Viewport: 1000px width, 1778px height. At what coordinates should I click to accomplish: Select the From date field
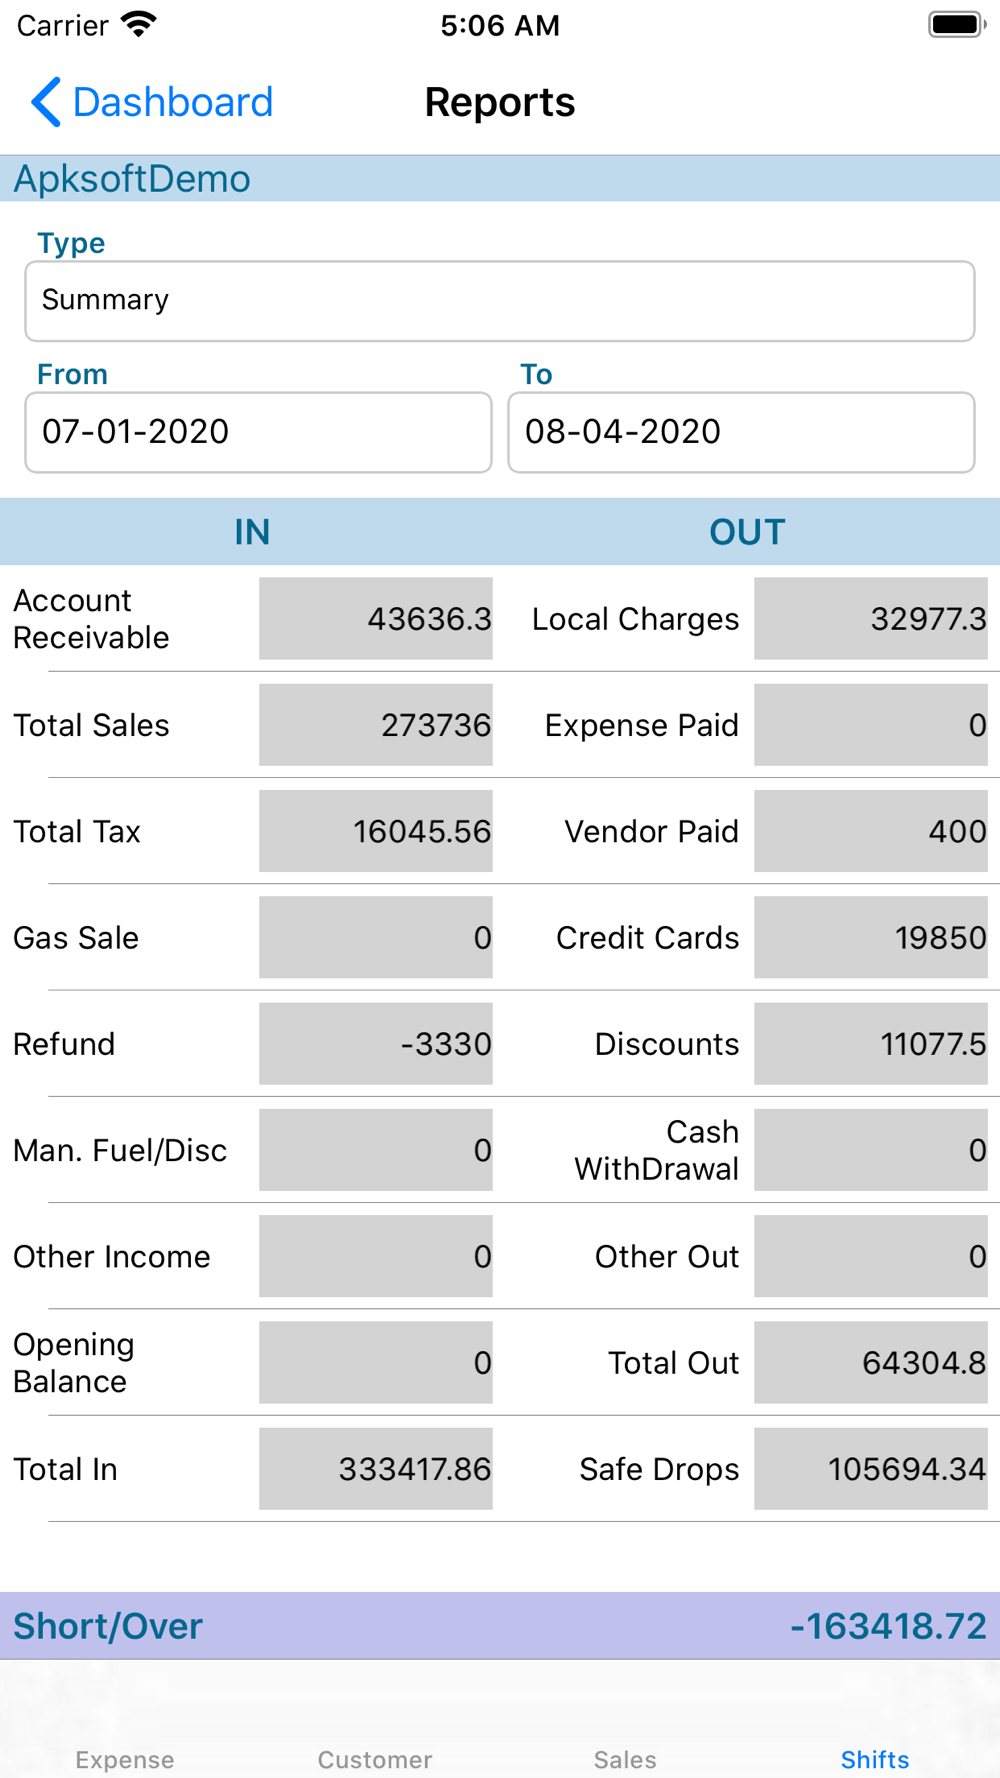click(258, 432)
